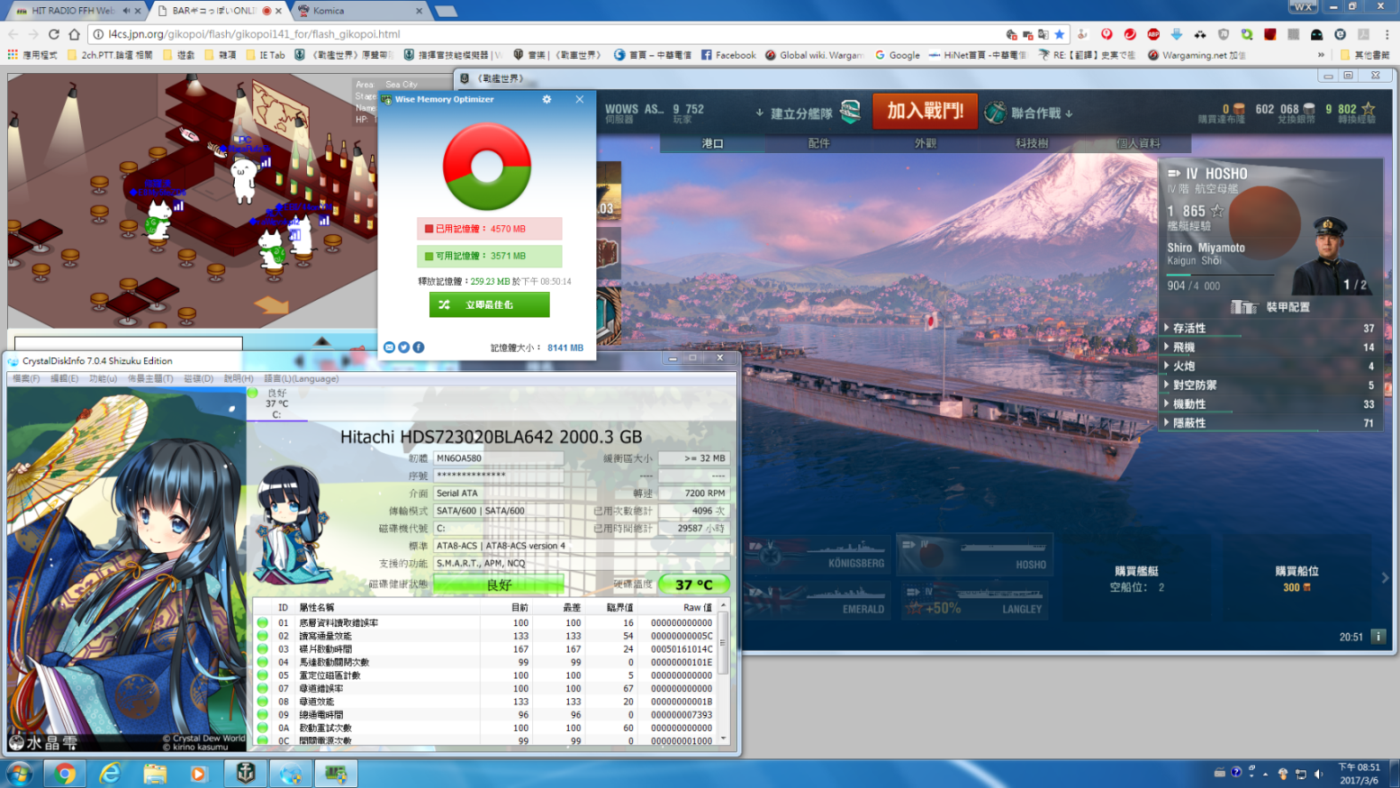Expand the 存活性 ship stat section
This screenshot has height=788, width=1400.
coord(1188,328)
